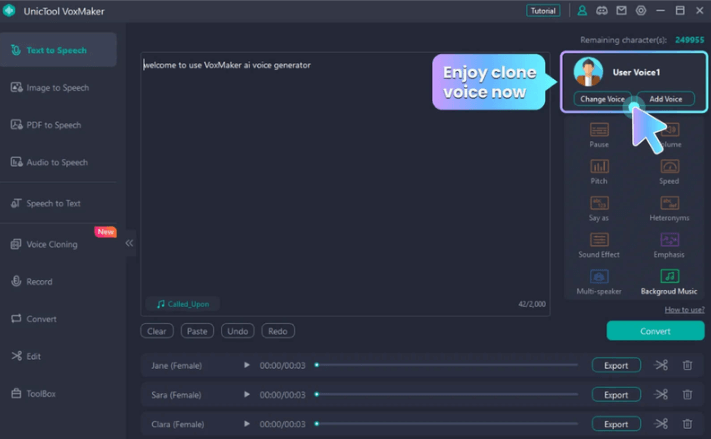Open the Voice Cloning section
This screenshot has width=711, height=439.
(x=52, y=244)
